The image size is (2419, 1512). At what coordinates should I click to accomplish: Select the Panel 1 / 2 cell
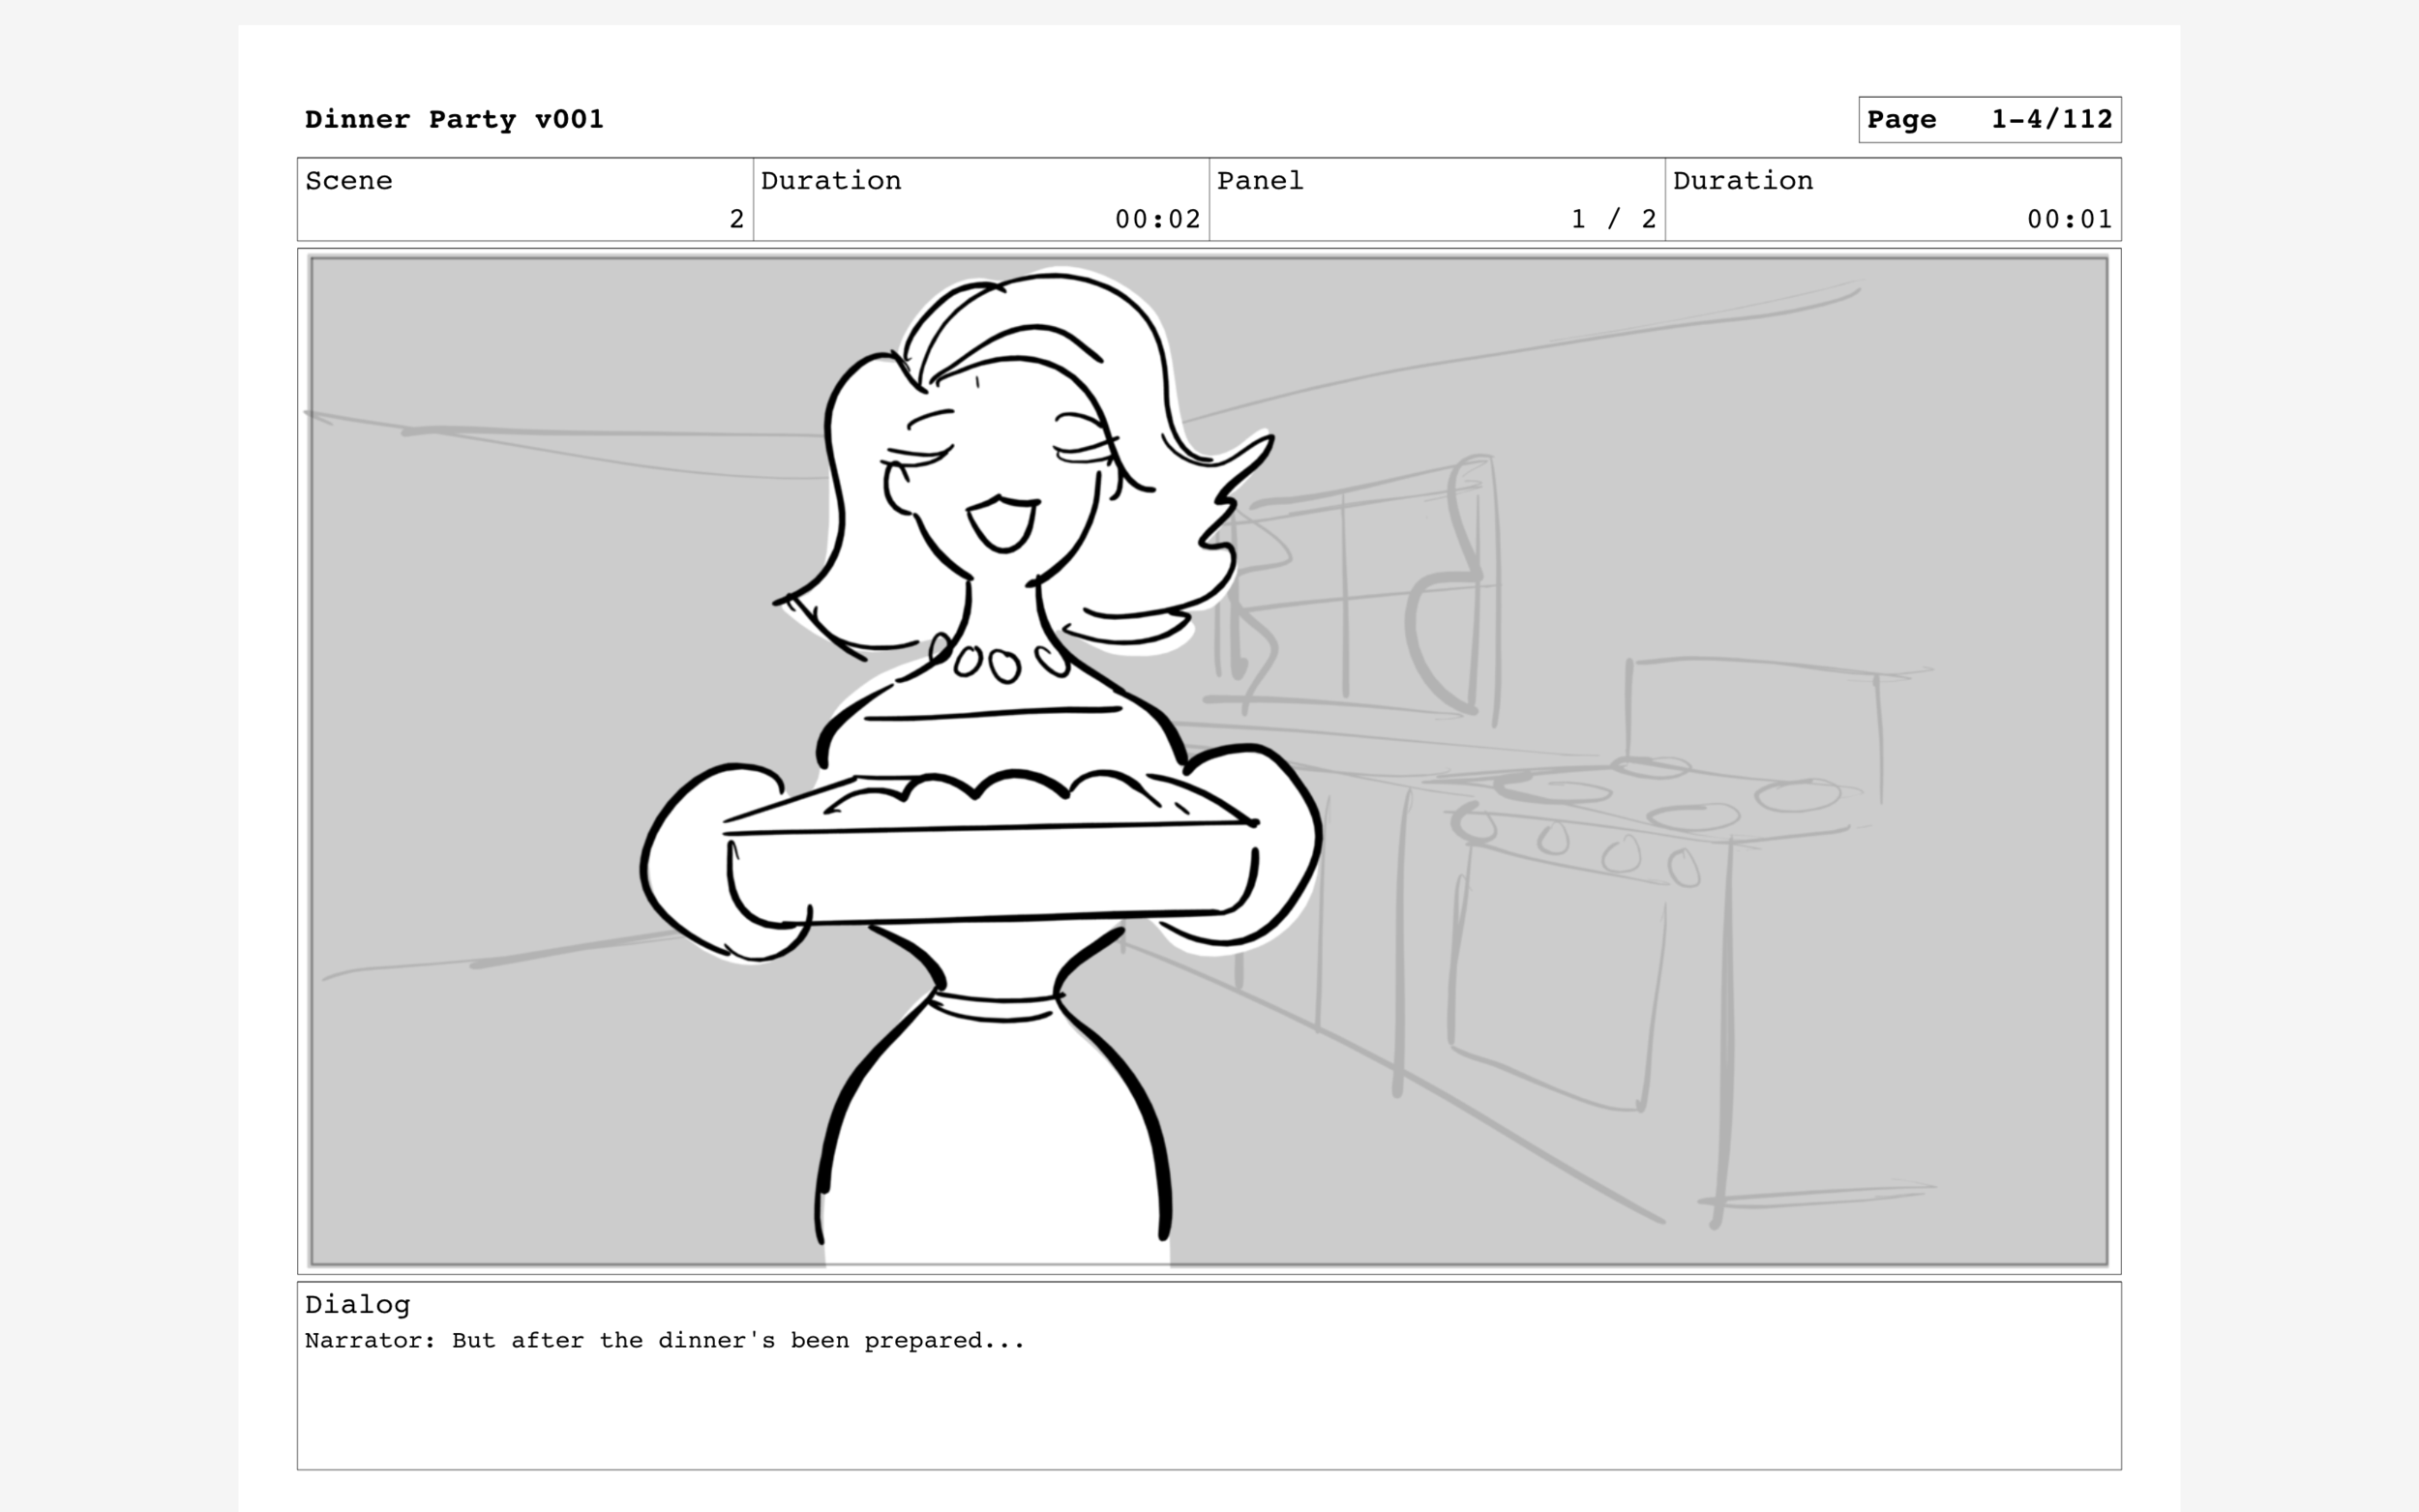click(x=1610, y=219)
